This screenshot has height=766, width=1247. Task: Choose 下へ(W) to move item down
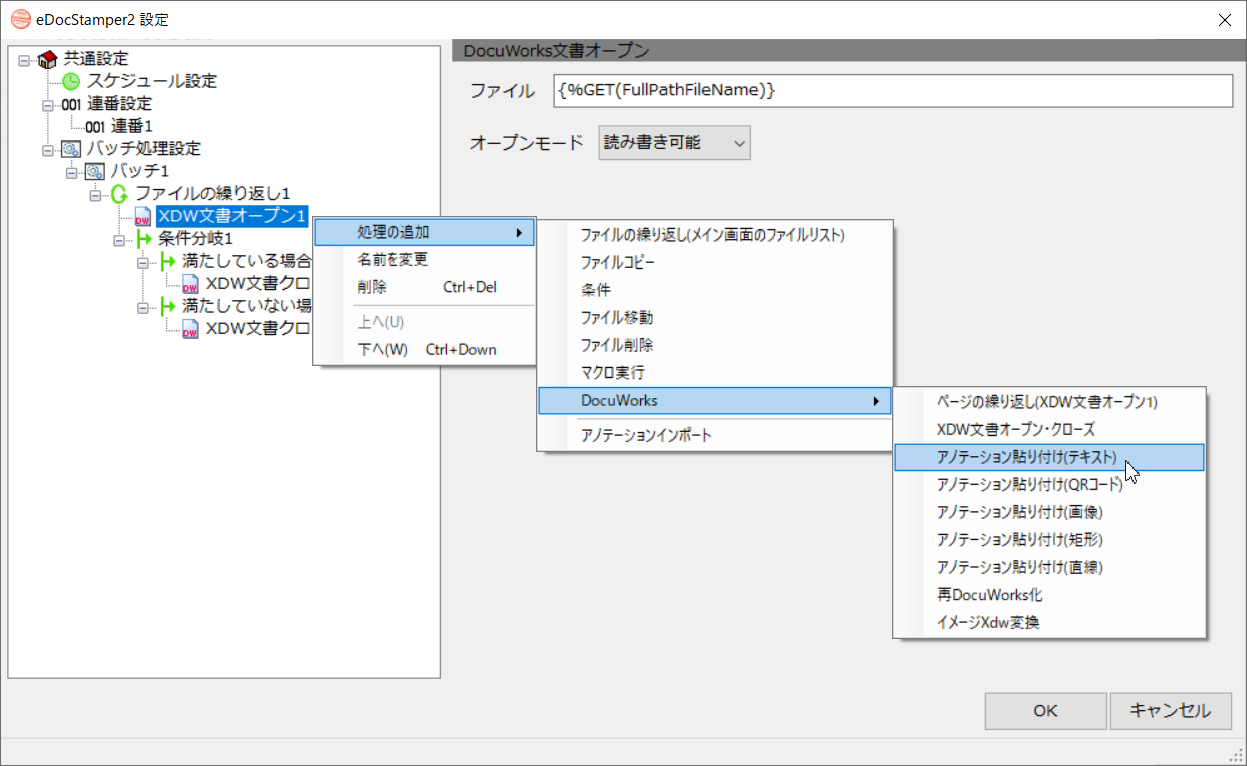425,349
